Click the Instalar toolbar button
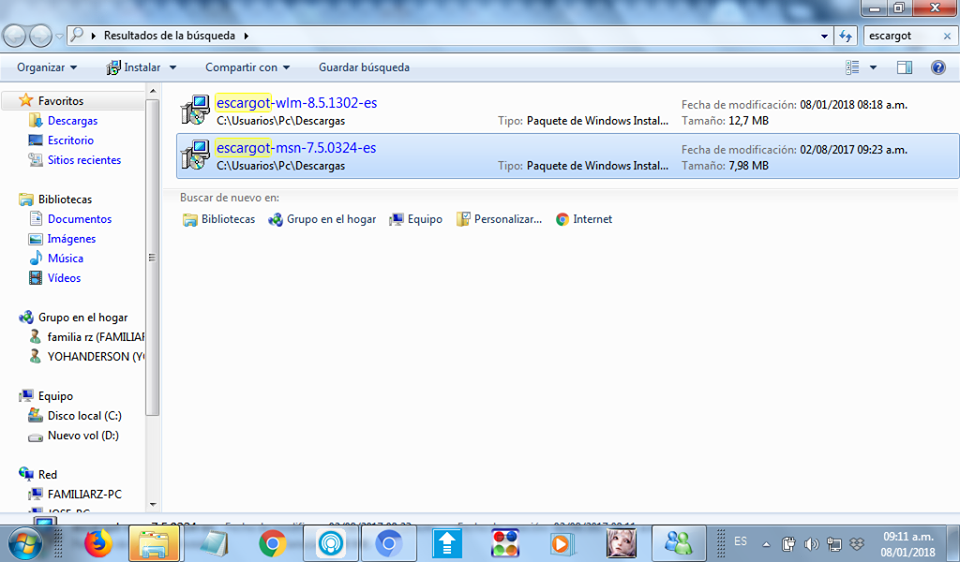This screenshot has height=562, width=960. tap(133, 67)
